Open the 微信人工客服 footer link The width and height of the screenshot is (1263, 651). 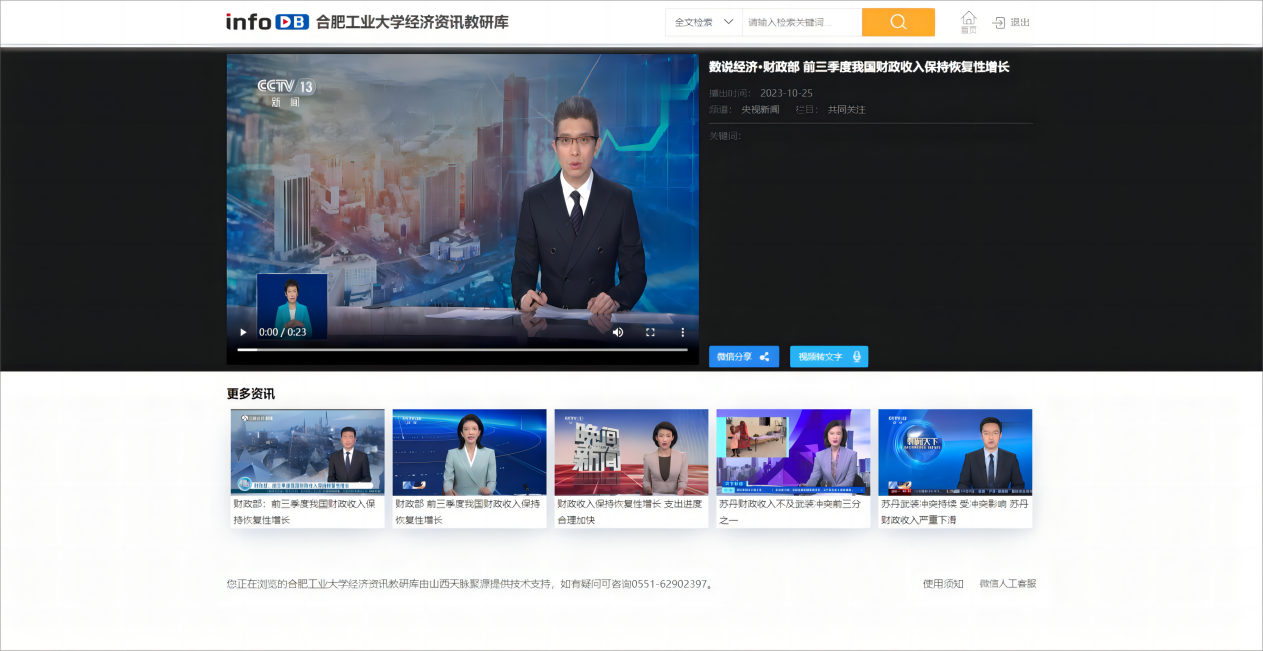(1007, 584)
